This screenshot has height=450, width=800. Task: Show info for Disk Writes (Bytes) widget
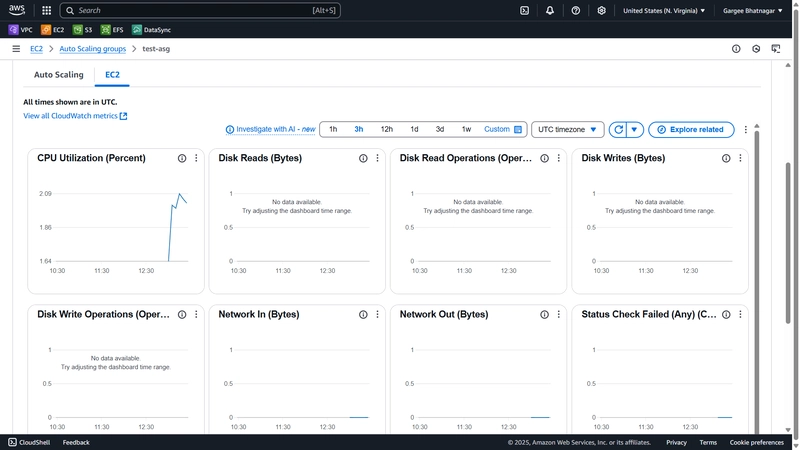tap(726, 158)
